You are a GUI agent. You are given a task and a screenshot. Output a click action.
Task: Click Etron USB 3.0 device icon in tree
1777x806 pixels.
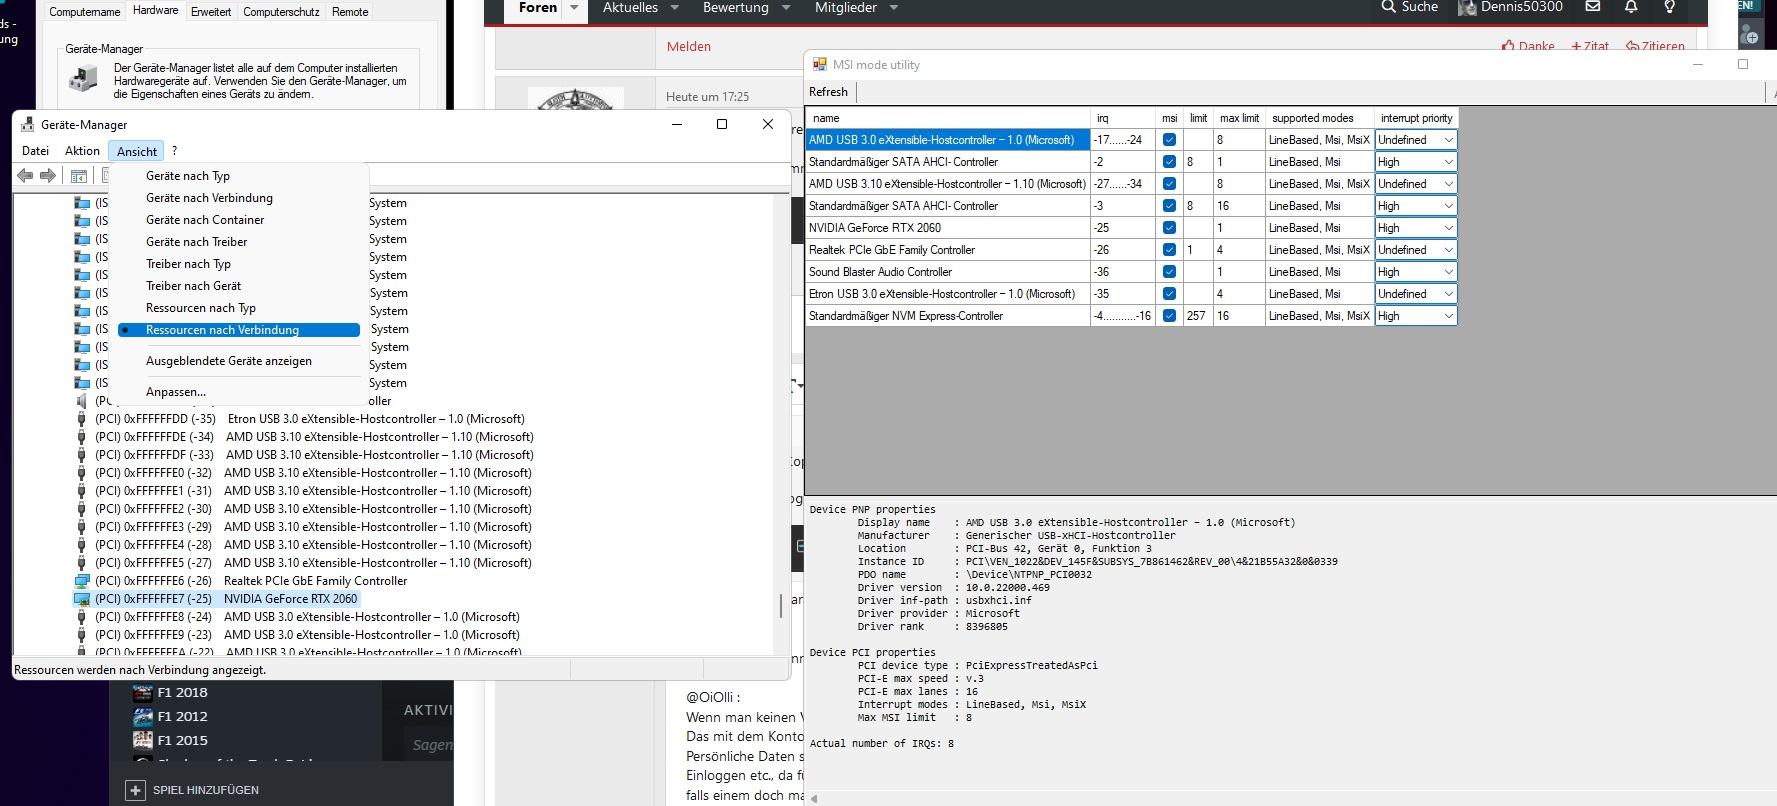tap(82, 419)
